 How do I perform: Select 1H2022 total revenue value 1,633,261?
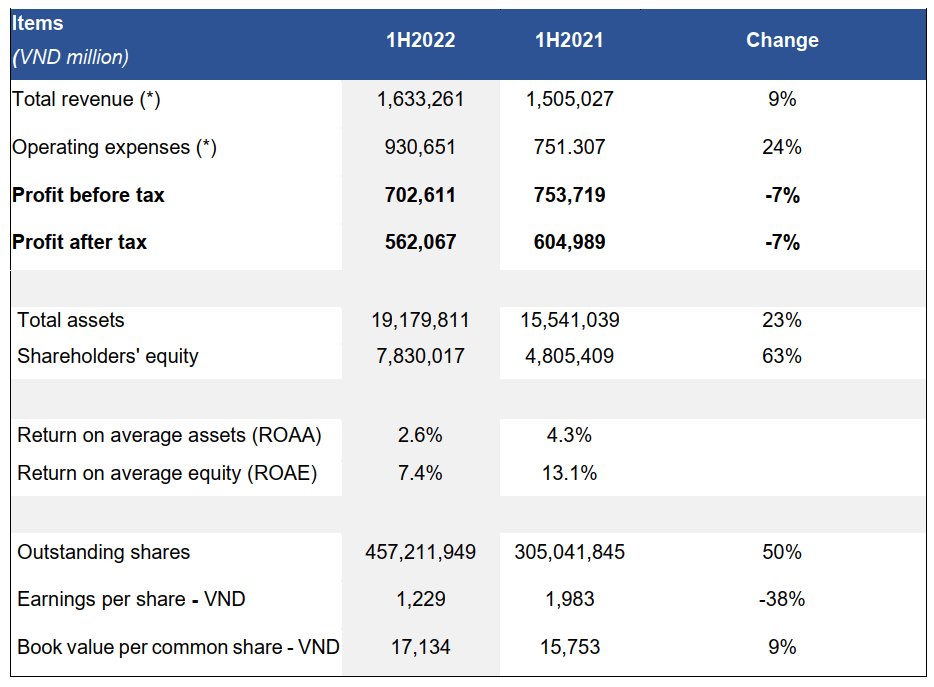421,99
